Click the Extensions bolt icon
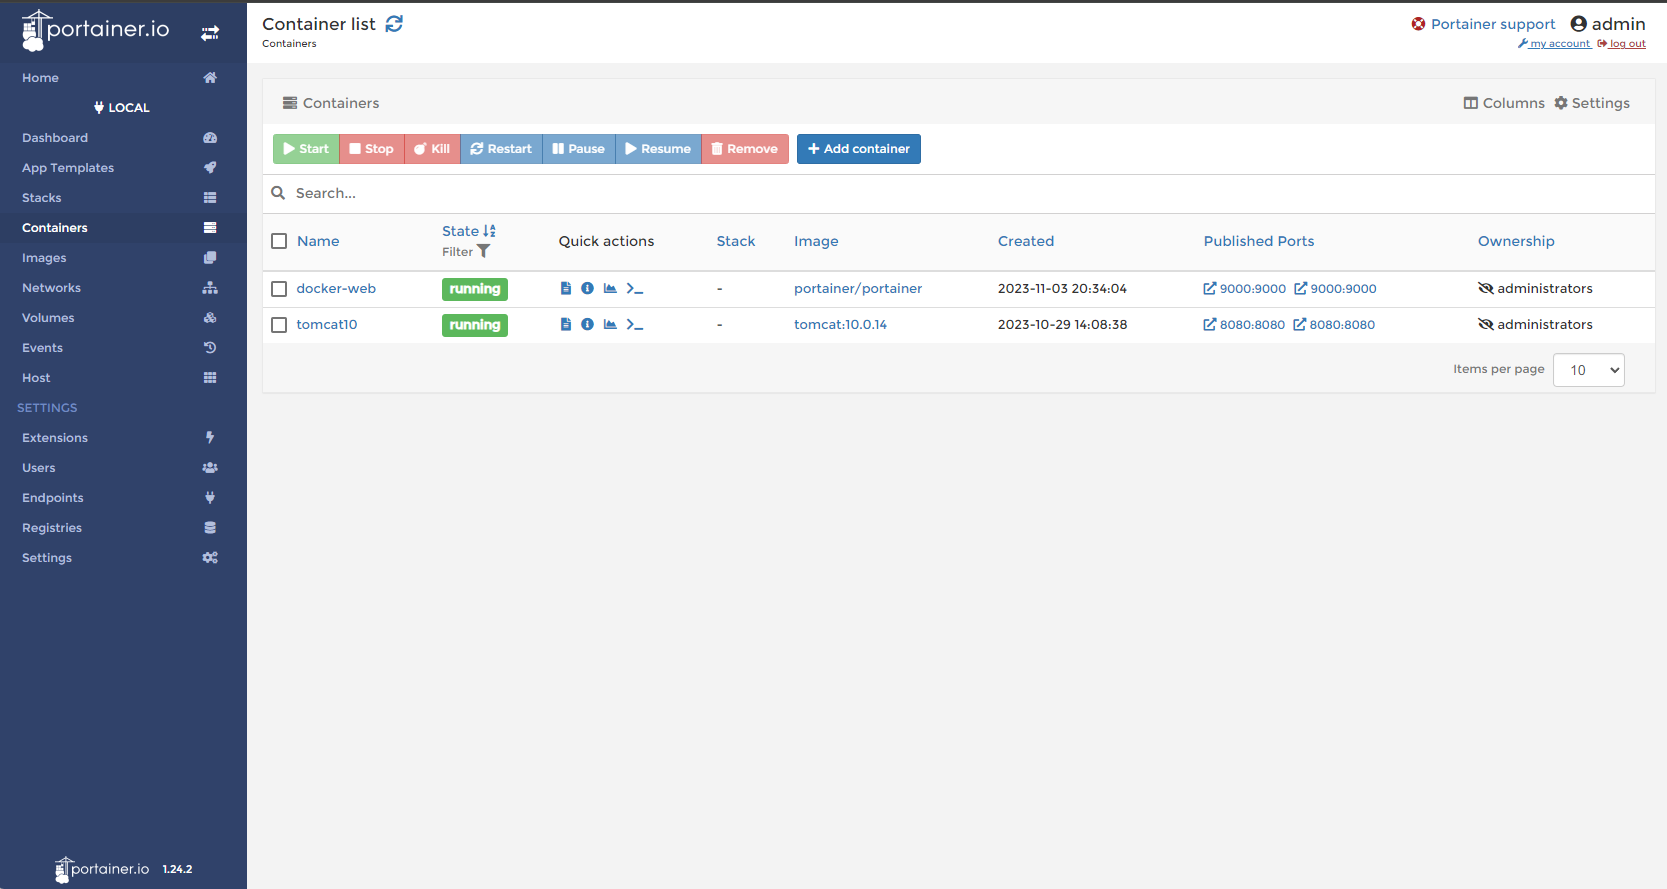 (x=210, y=438)
